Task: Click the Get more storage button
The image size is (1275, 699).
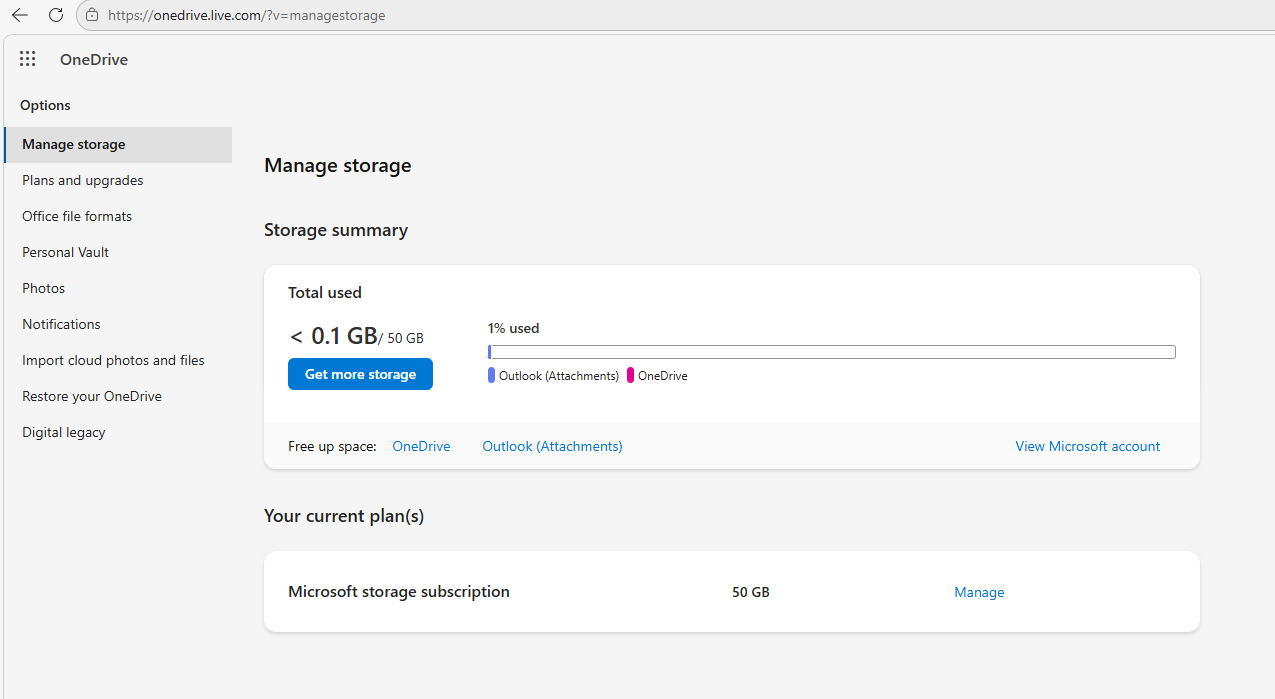Action: click(360, 374)
